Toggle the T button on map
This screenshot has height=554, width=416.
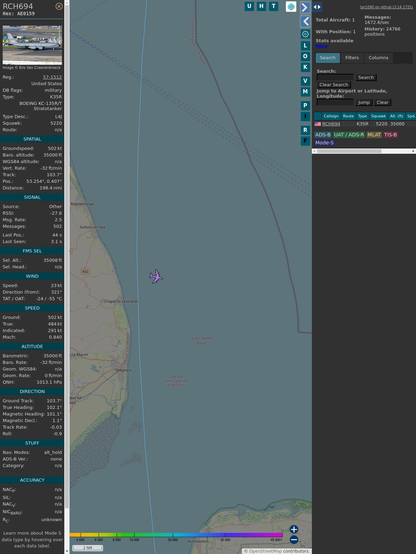[x=273, y=6]
